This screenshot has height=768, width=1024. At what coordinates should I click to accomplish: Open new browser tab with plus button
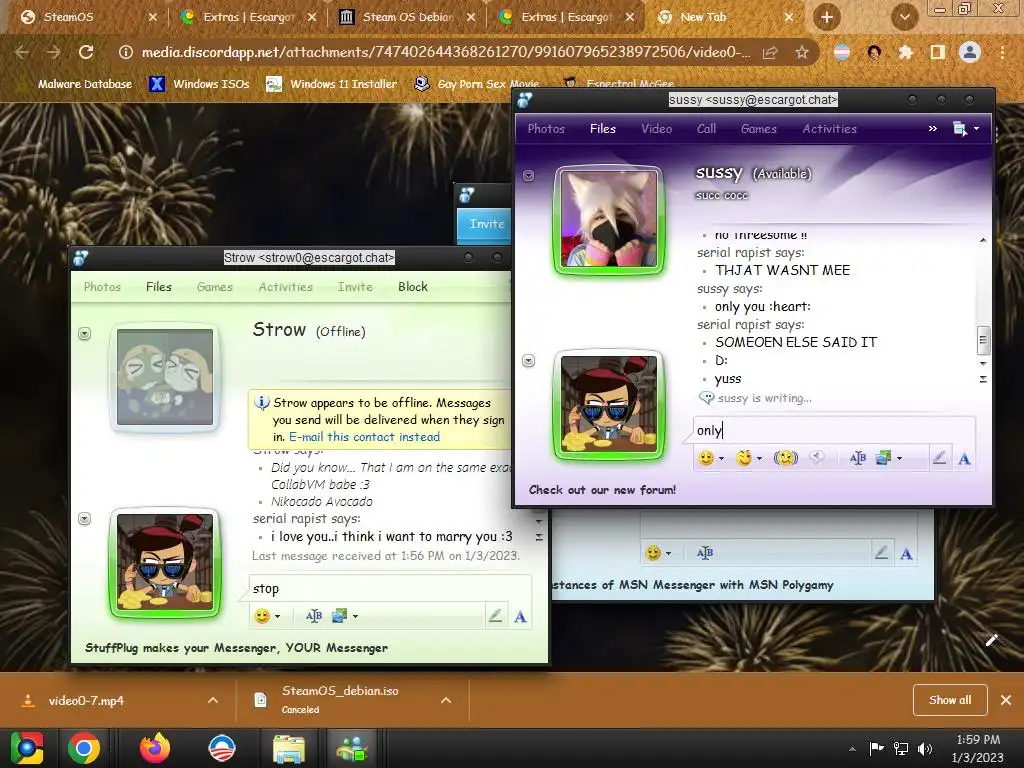click(x=827, y=18)
